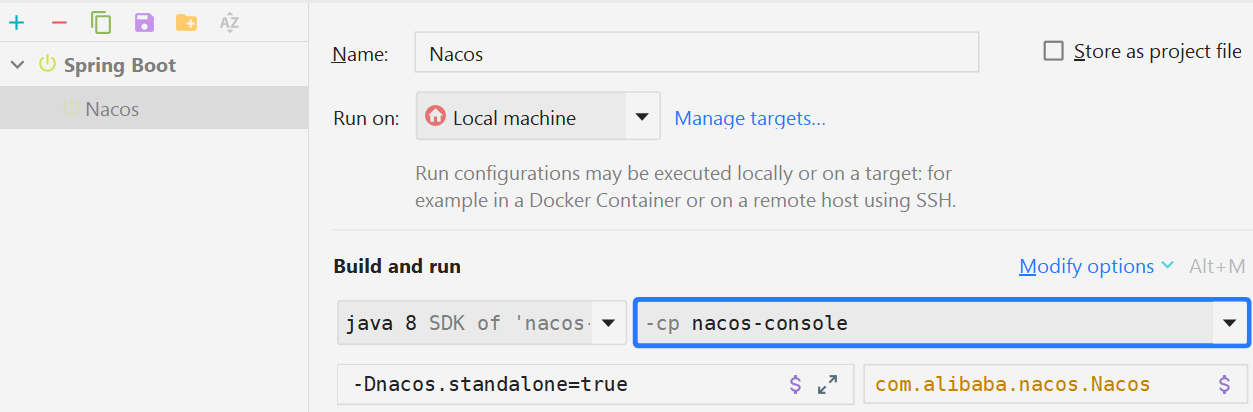
Task: Click the Sort Configurations AZ icon
Action: pyautogui.click(x=229, y=22)
